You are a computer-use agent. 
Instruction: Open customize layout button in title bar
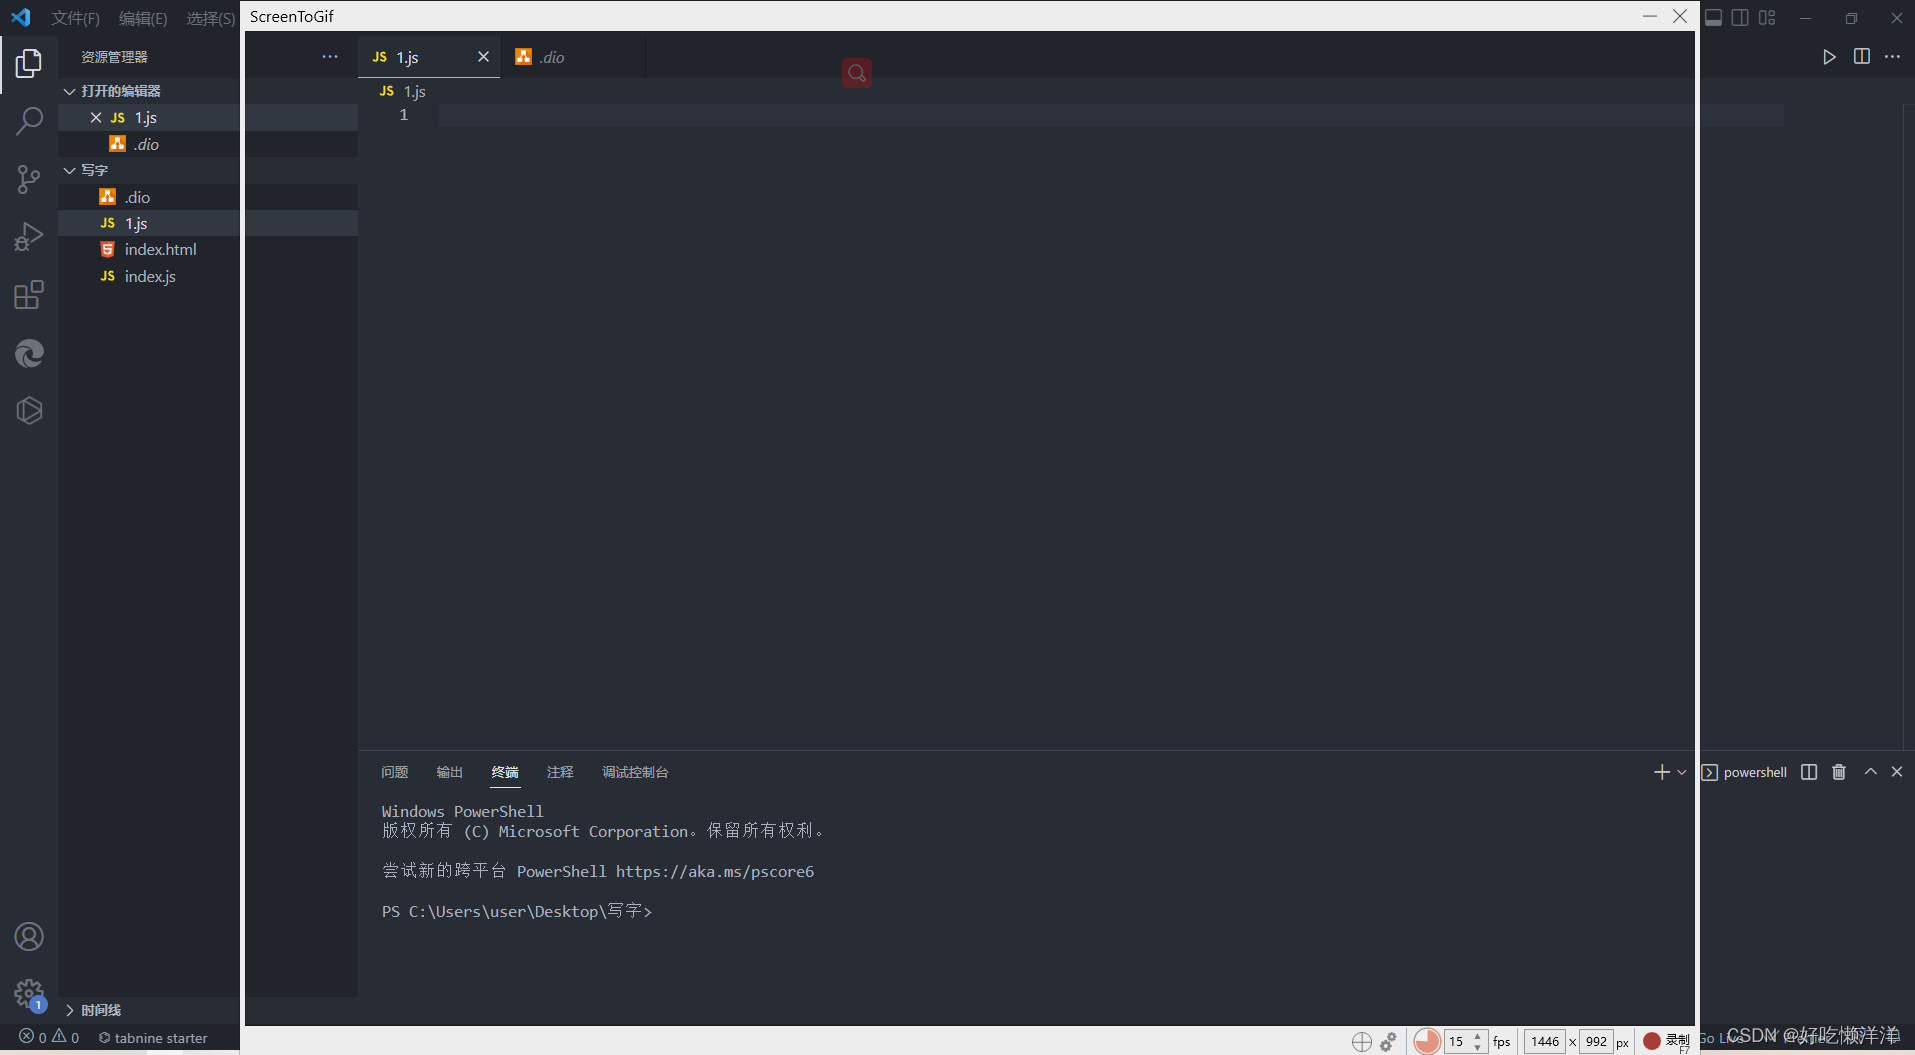click(1767, 18)
